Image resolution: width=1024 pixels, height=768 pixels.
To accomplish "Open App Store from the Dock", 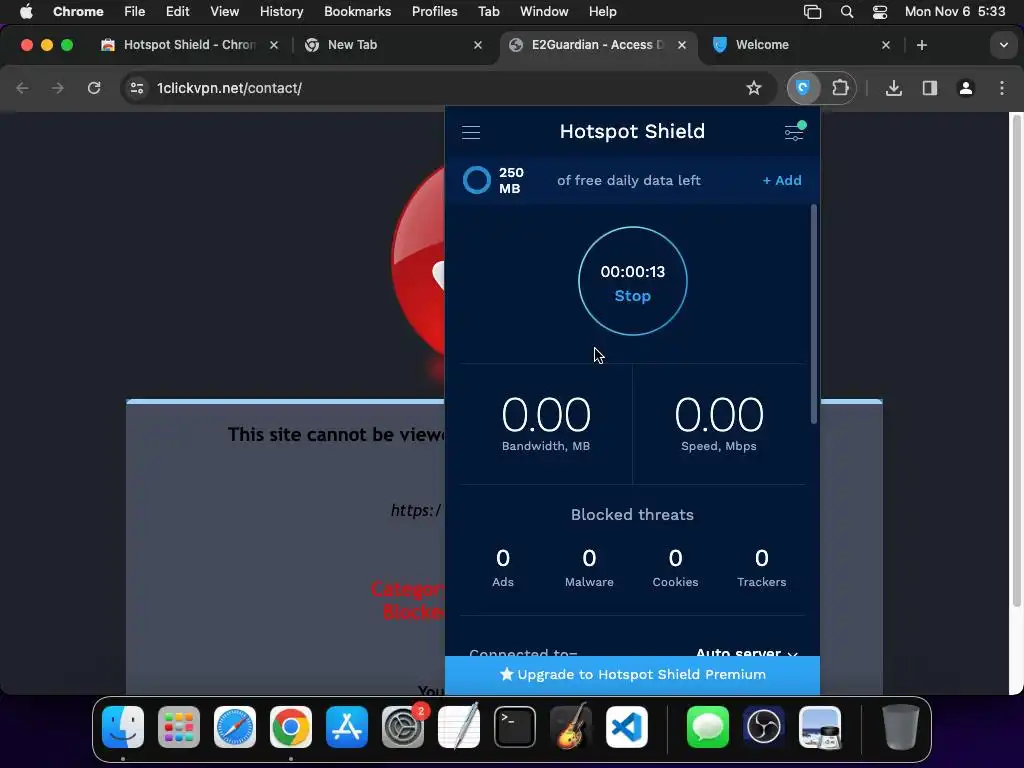I will (x=347, y=727).
